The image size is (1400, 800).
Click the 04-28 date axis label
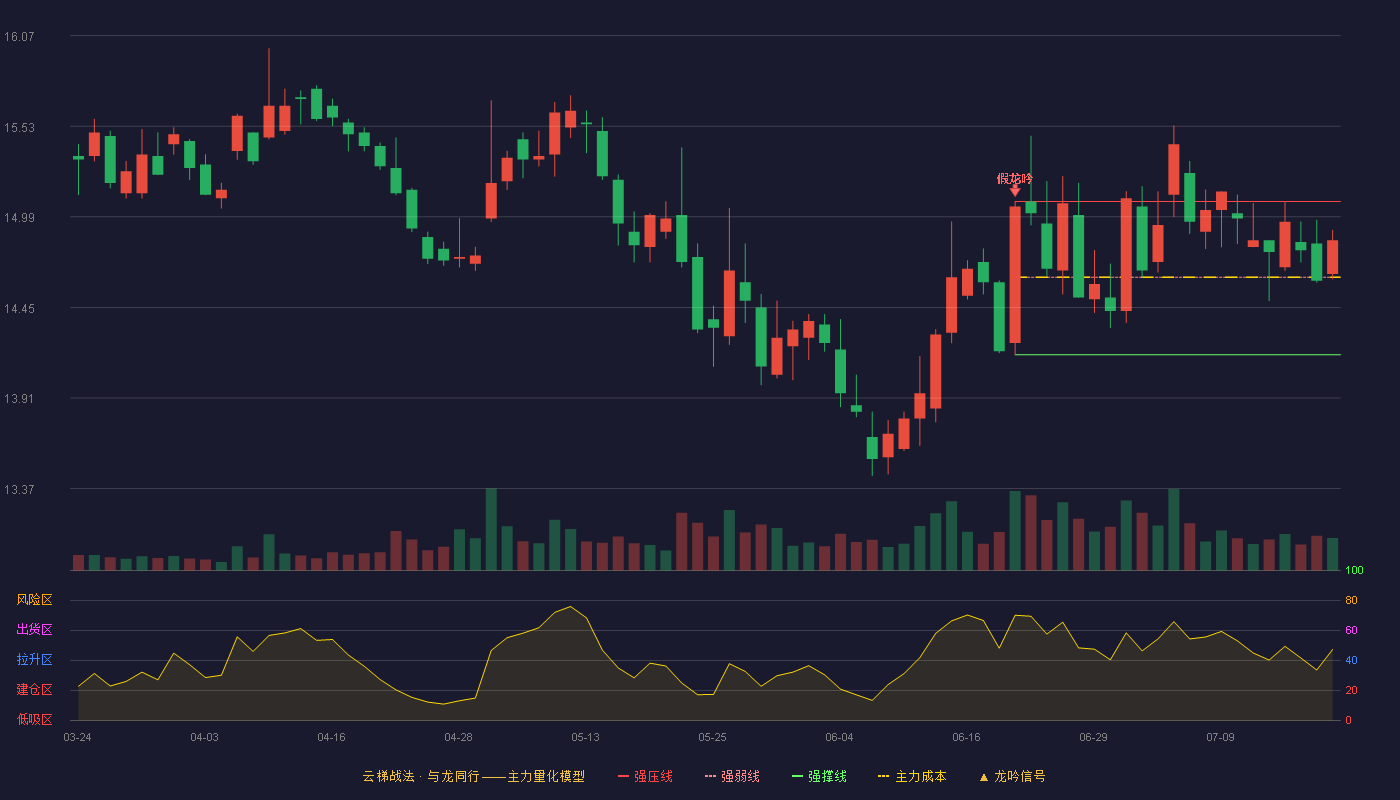coord(458,737)
